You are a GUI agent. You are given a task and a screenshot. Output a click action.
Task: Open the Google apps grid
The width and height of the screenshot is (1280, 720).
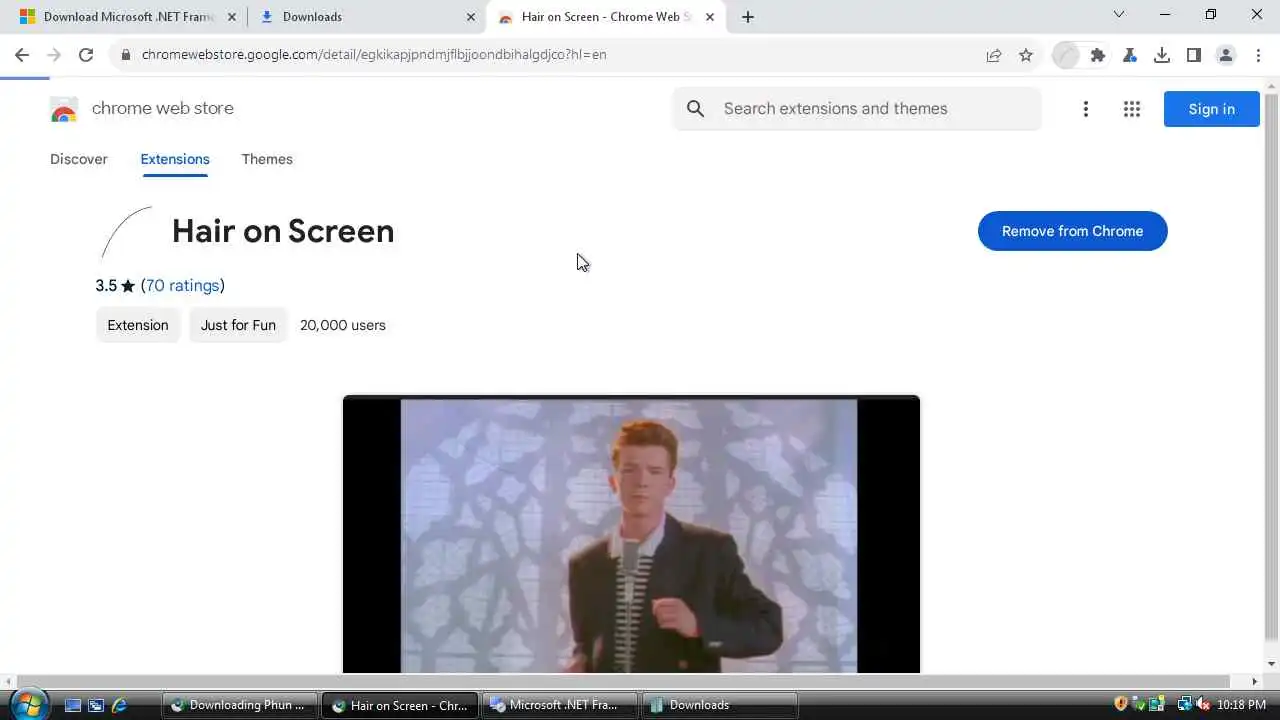point(1132,109)
